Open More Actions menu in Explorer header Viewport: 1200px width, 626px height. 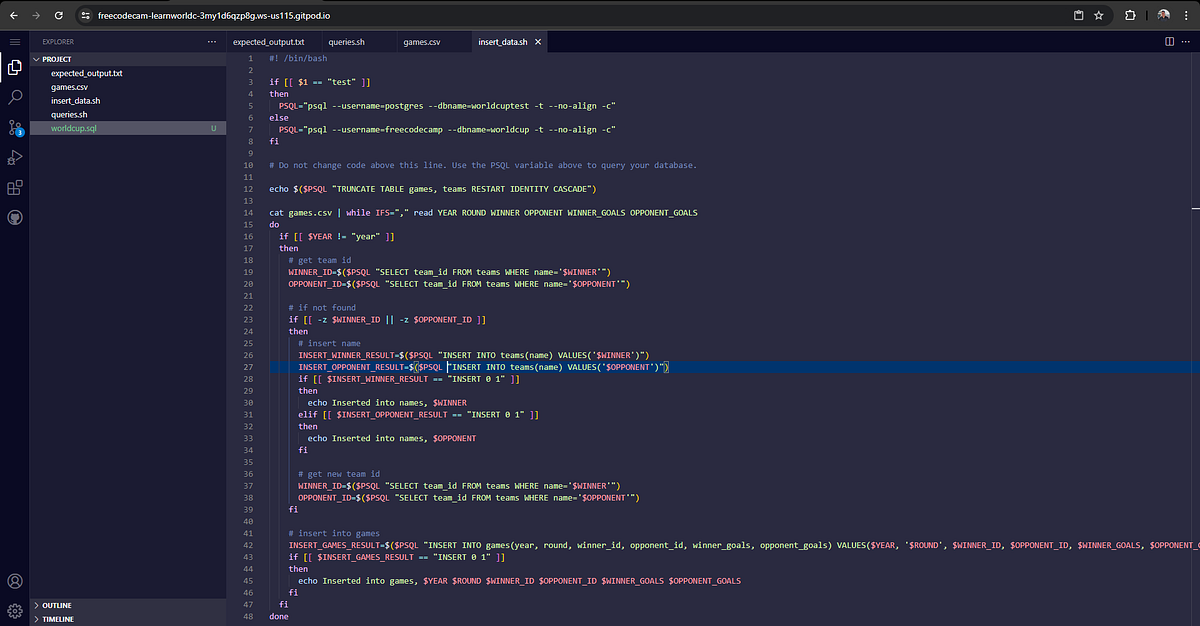click(211, 41)
